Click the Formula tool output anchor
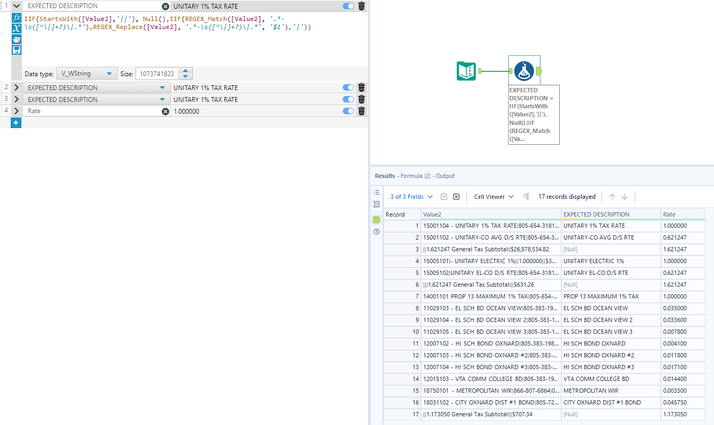The height and width of the screenshot is (425, 714). pyautogui.click(x=539, y=71)
